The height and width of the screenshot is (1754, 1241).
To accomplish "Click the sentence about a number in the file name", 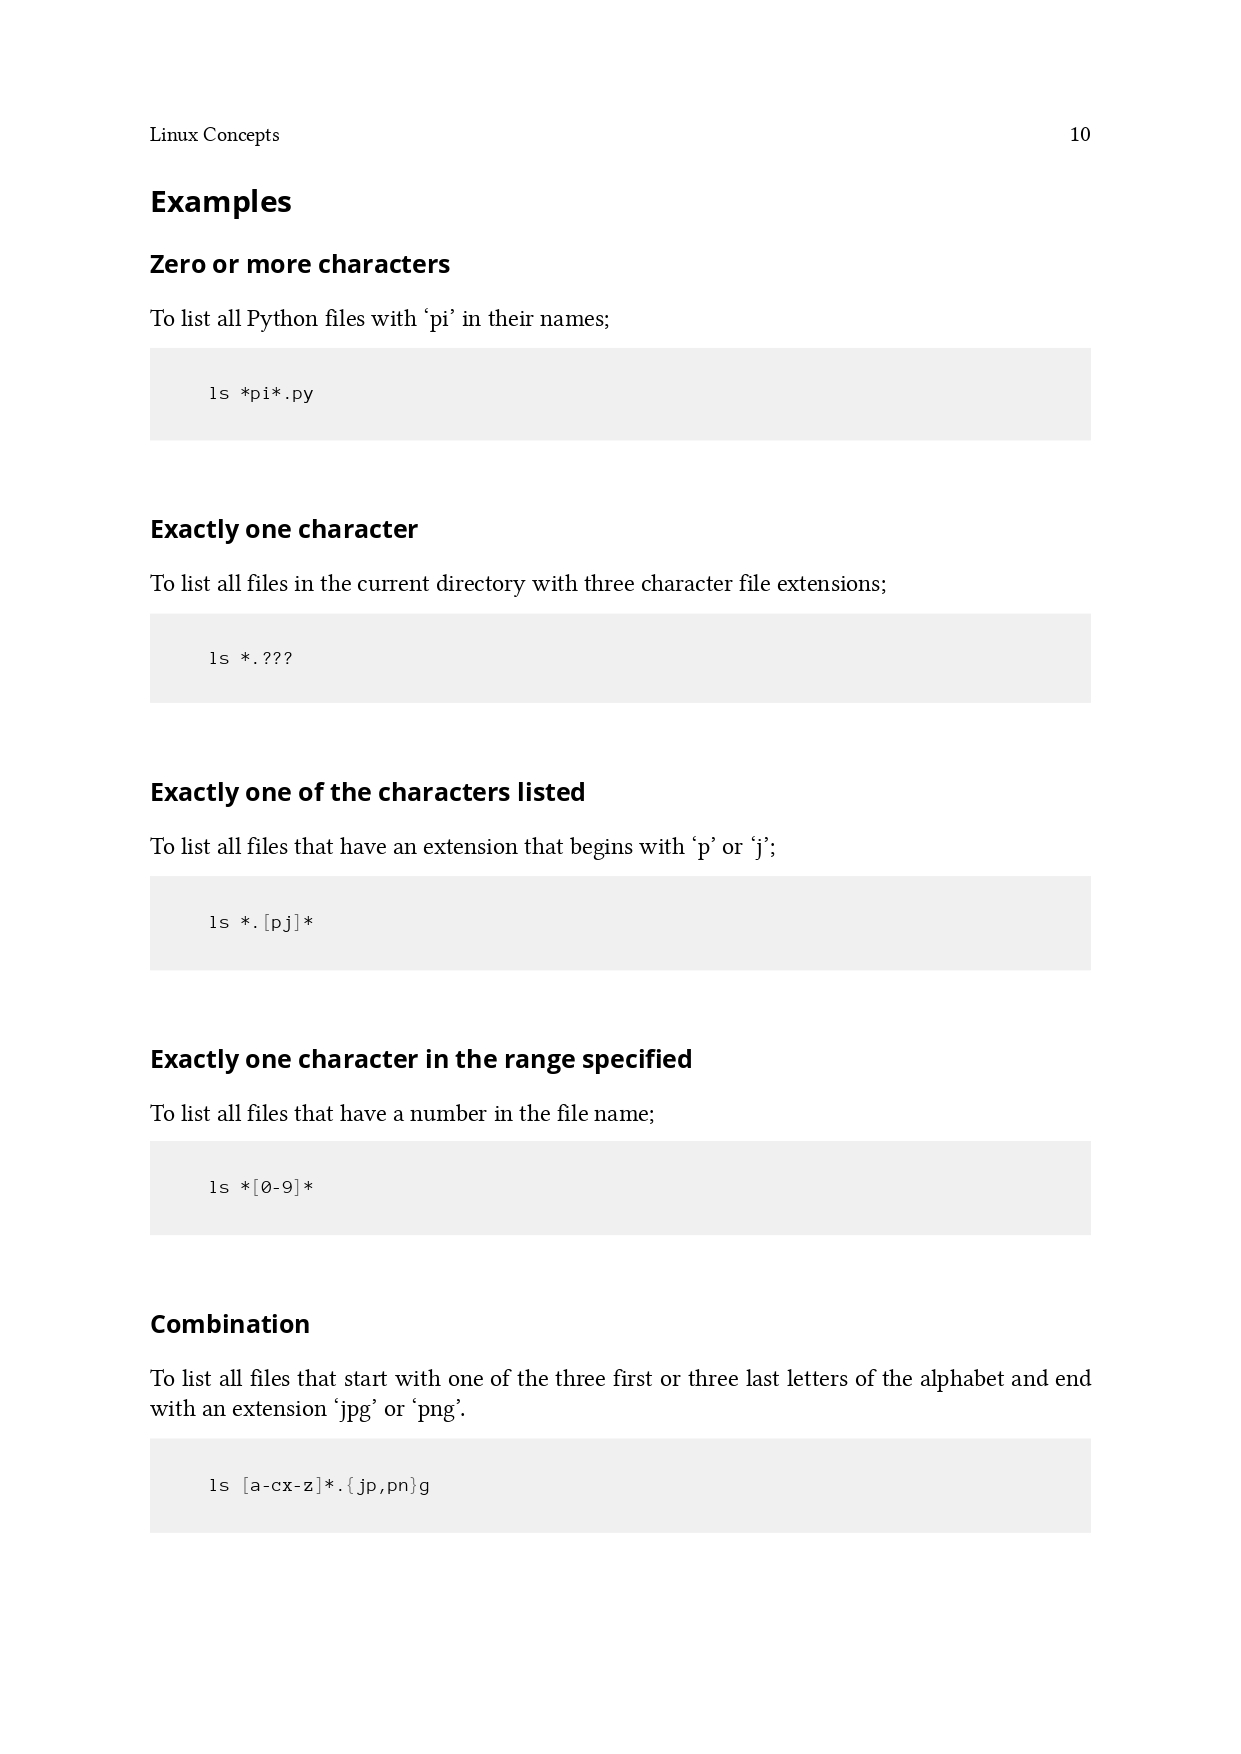I will tap(402, 1114).
